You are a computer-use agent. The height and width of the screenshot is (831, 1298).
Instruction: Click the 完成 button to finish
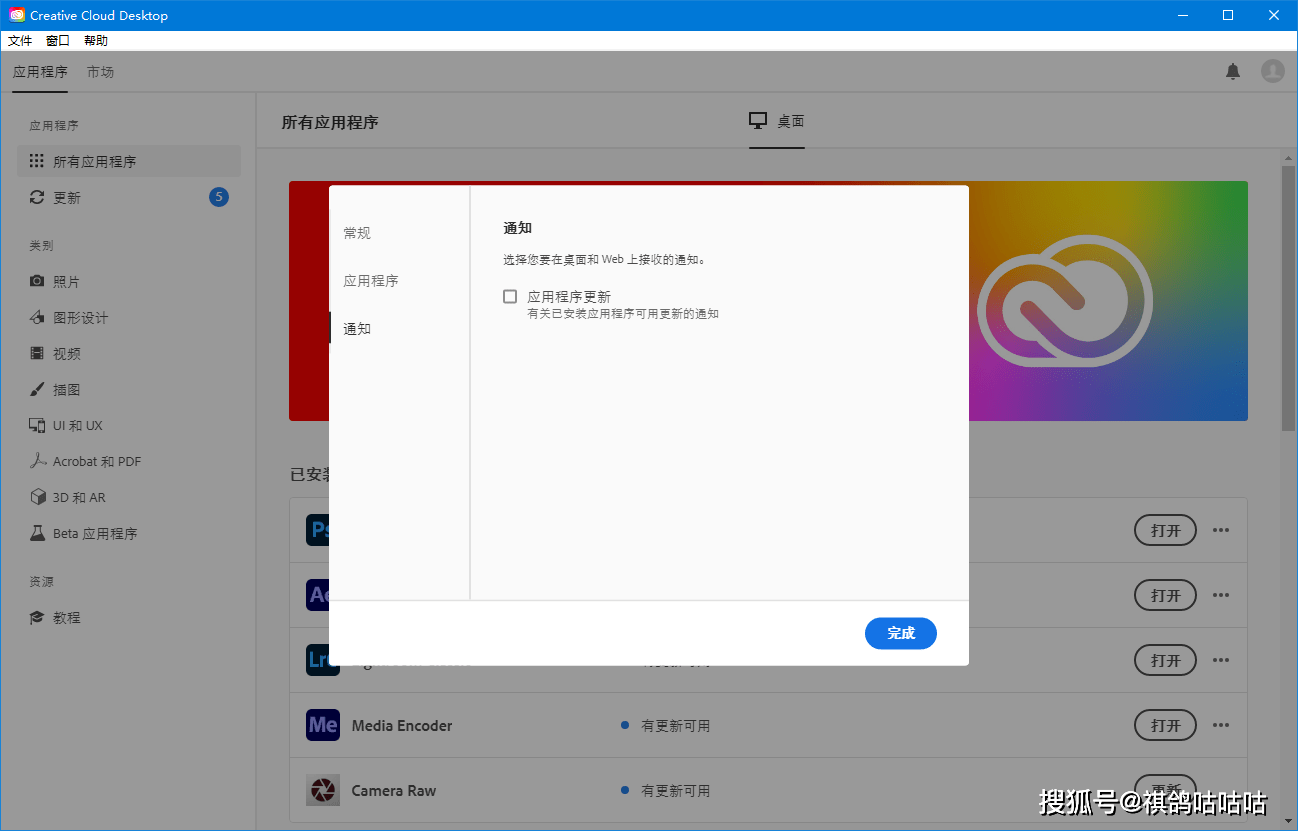(x=900, y=633)
